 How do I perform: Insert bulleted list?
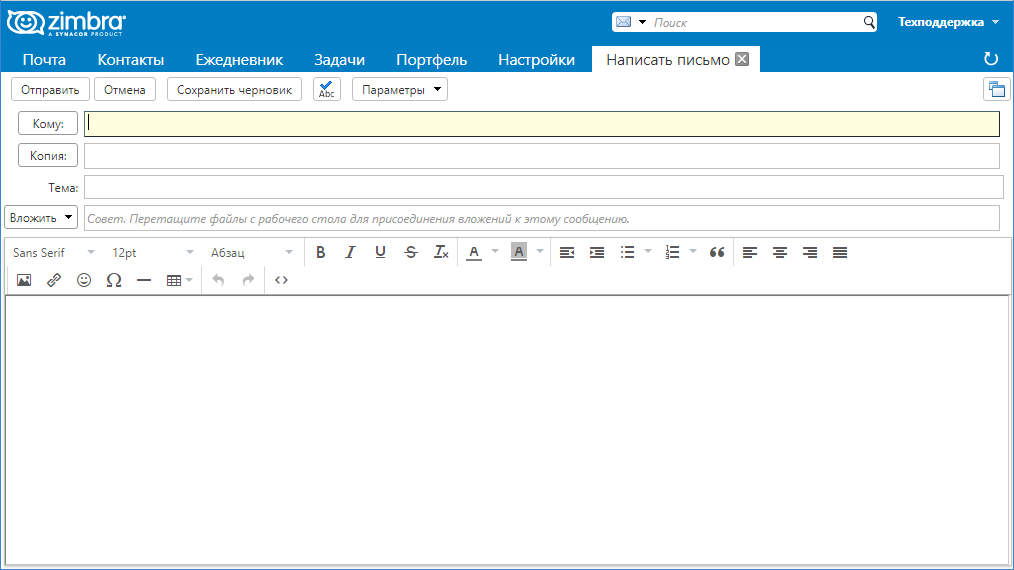point(627,252)
